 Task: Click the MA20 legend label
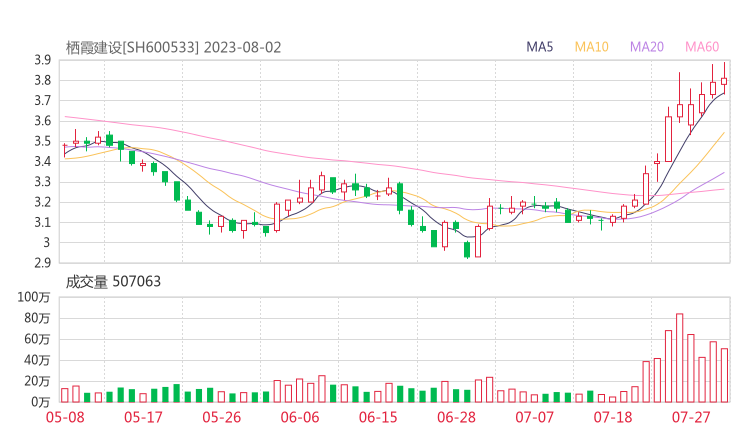[x=647, y=47]
